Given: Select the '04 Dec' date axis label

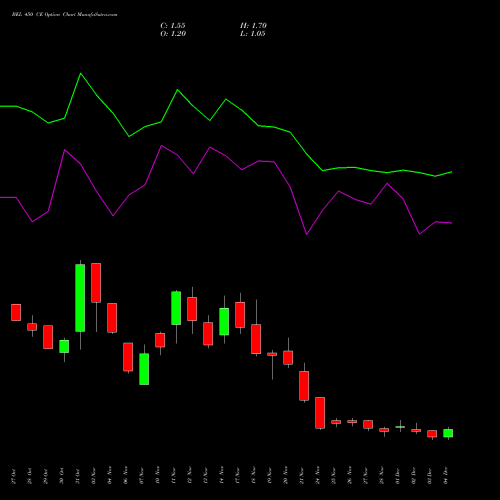Looking at the screenshot, I should pos(446,476).
